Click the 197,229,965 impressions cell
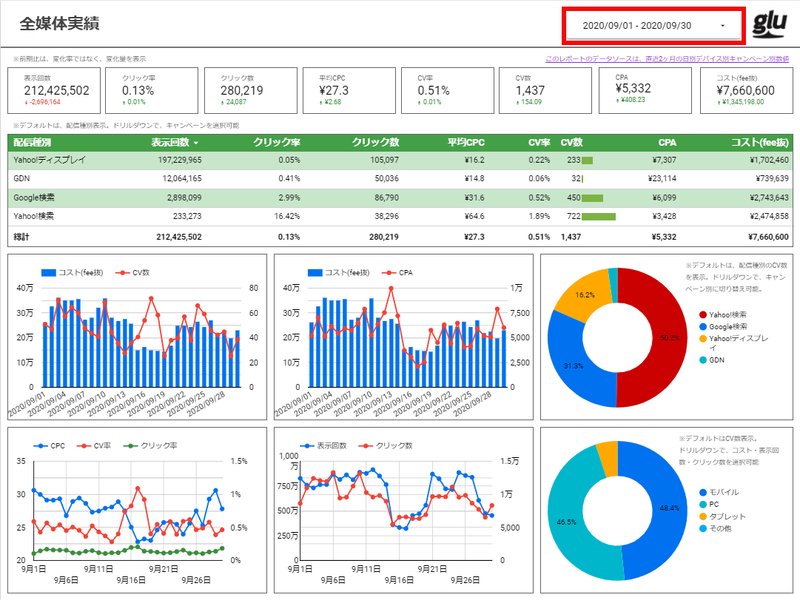The width and height of the screenshot is (800, 600). [x=180, y=160]
